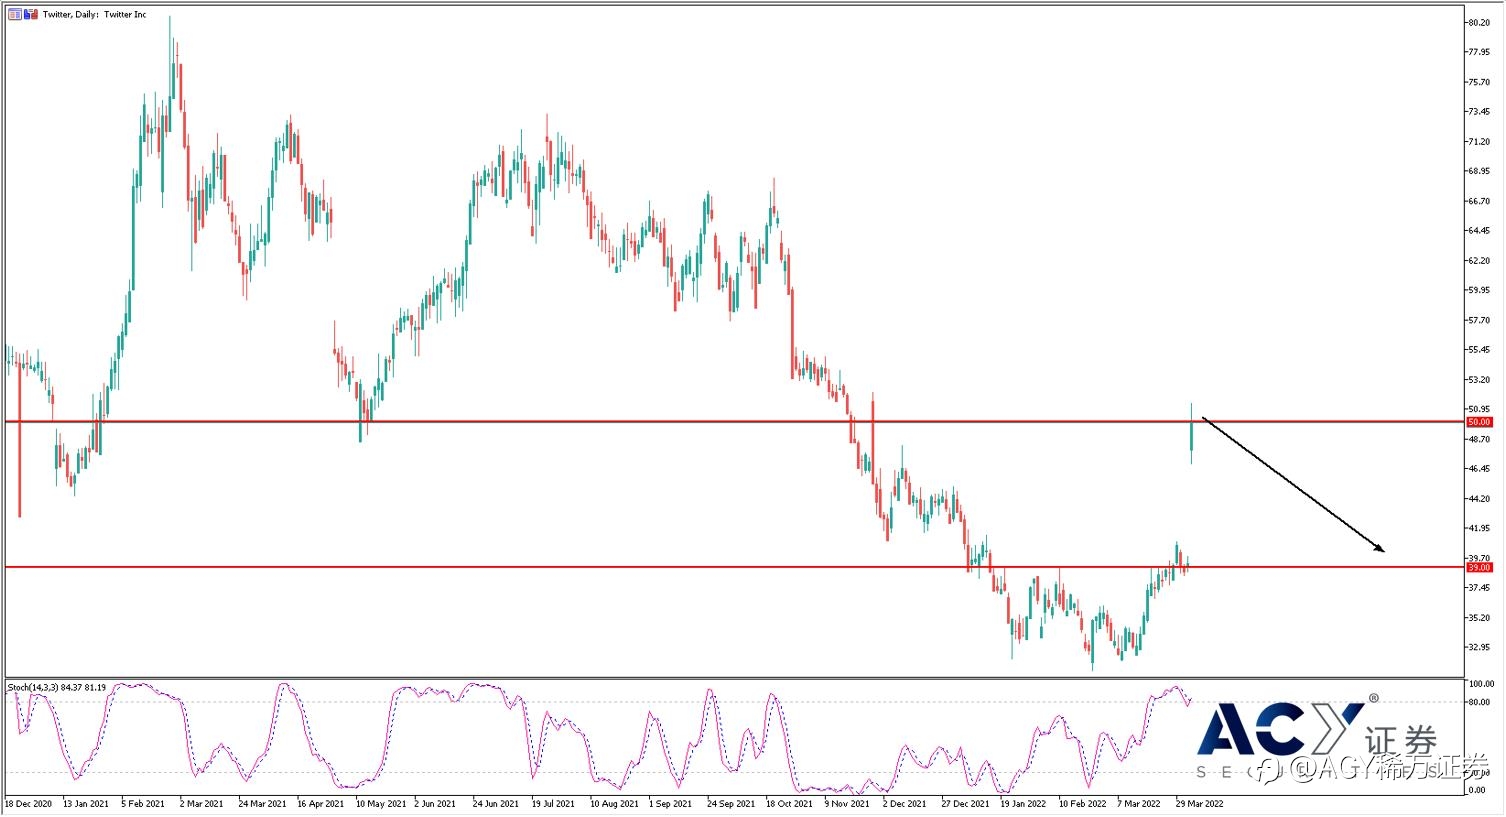Click the chart title 'Twitter, Daily: Twitter Inc'
The image size is (1506, 817).
(x=94, y=15)
